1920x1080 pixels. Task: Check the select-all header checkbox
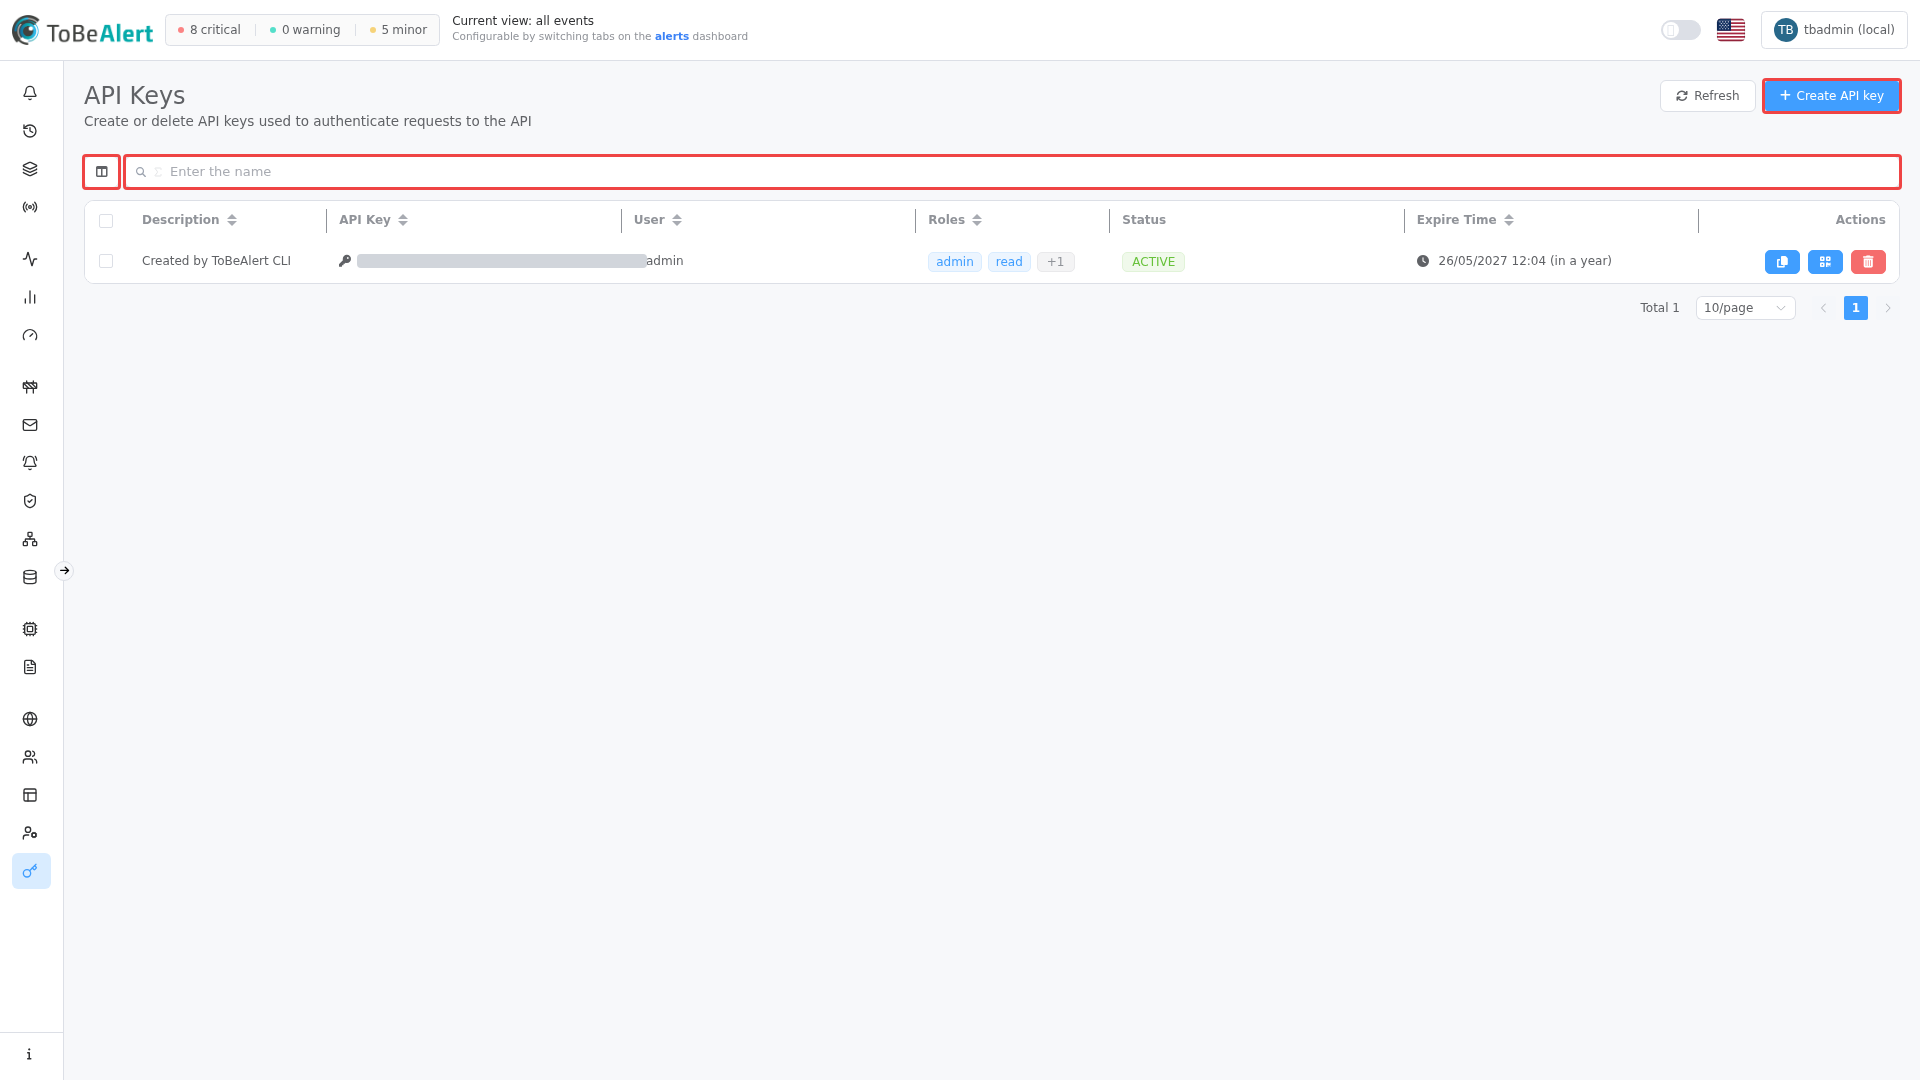click(x=106, y=221)
